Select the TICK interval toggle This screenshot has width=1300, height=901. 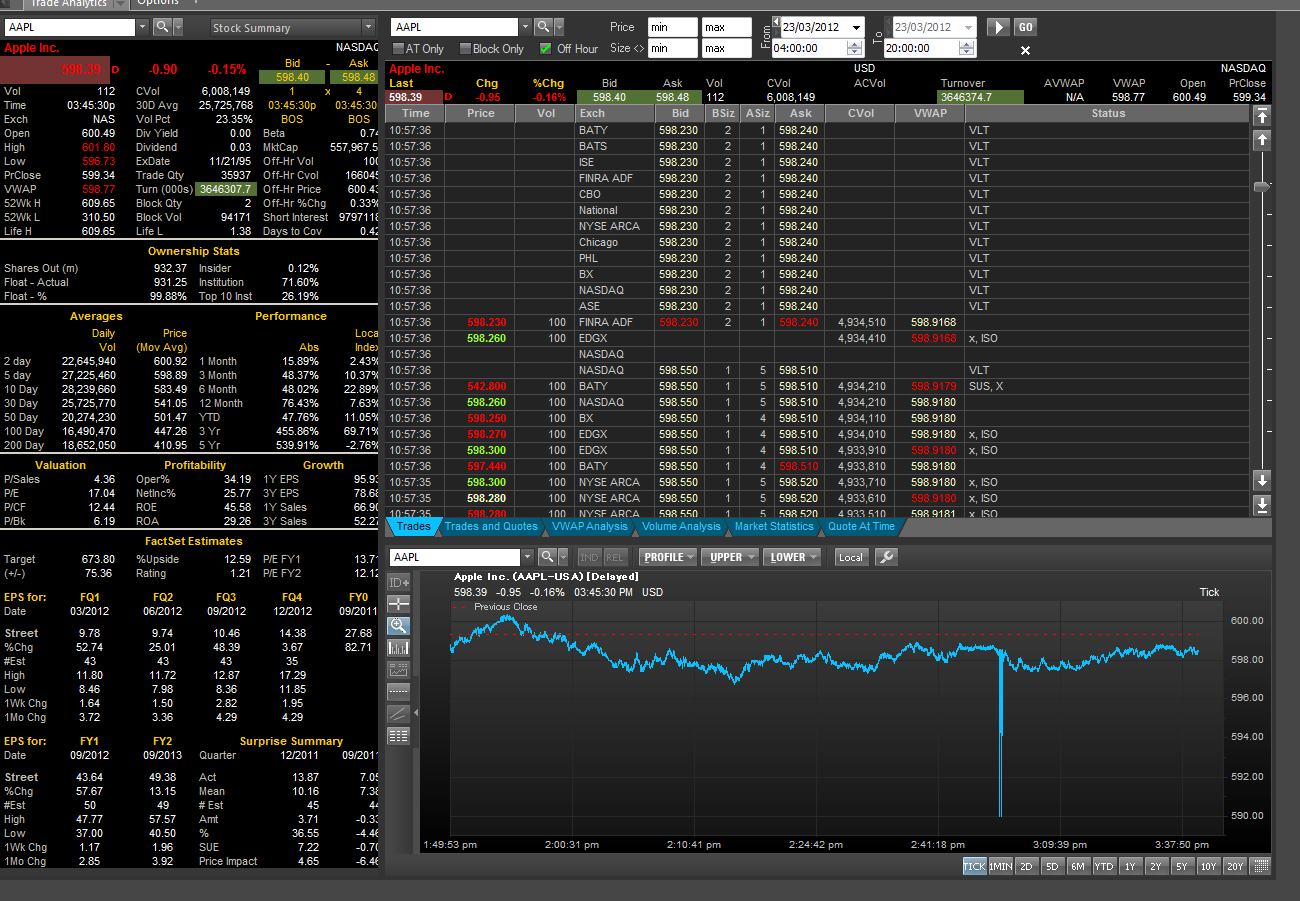click(x=974, y=867)
